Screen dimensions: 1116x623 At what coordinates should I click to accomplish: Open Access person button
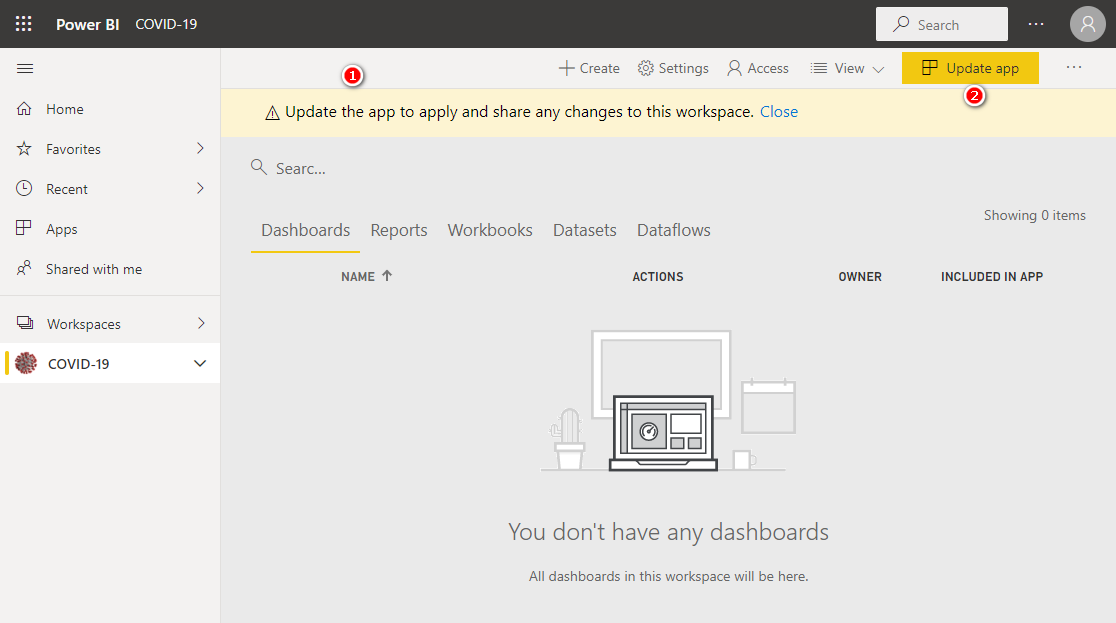click(x=758, y=68)
